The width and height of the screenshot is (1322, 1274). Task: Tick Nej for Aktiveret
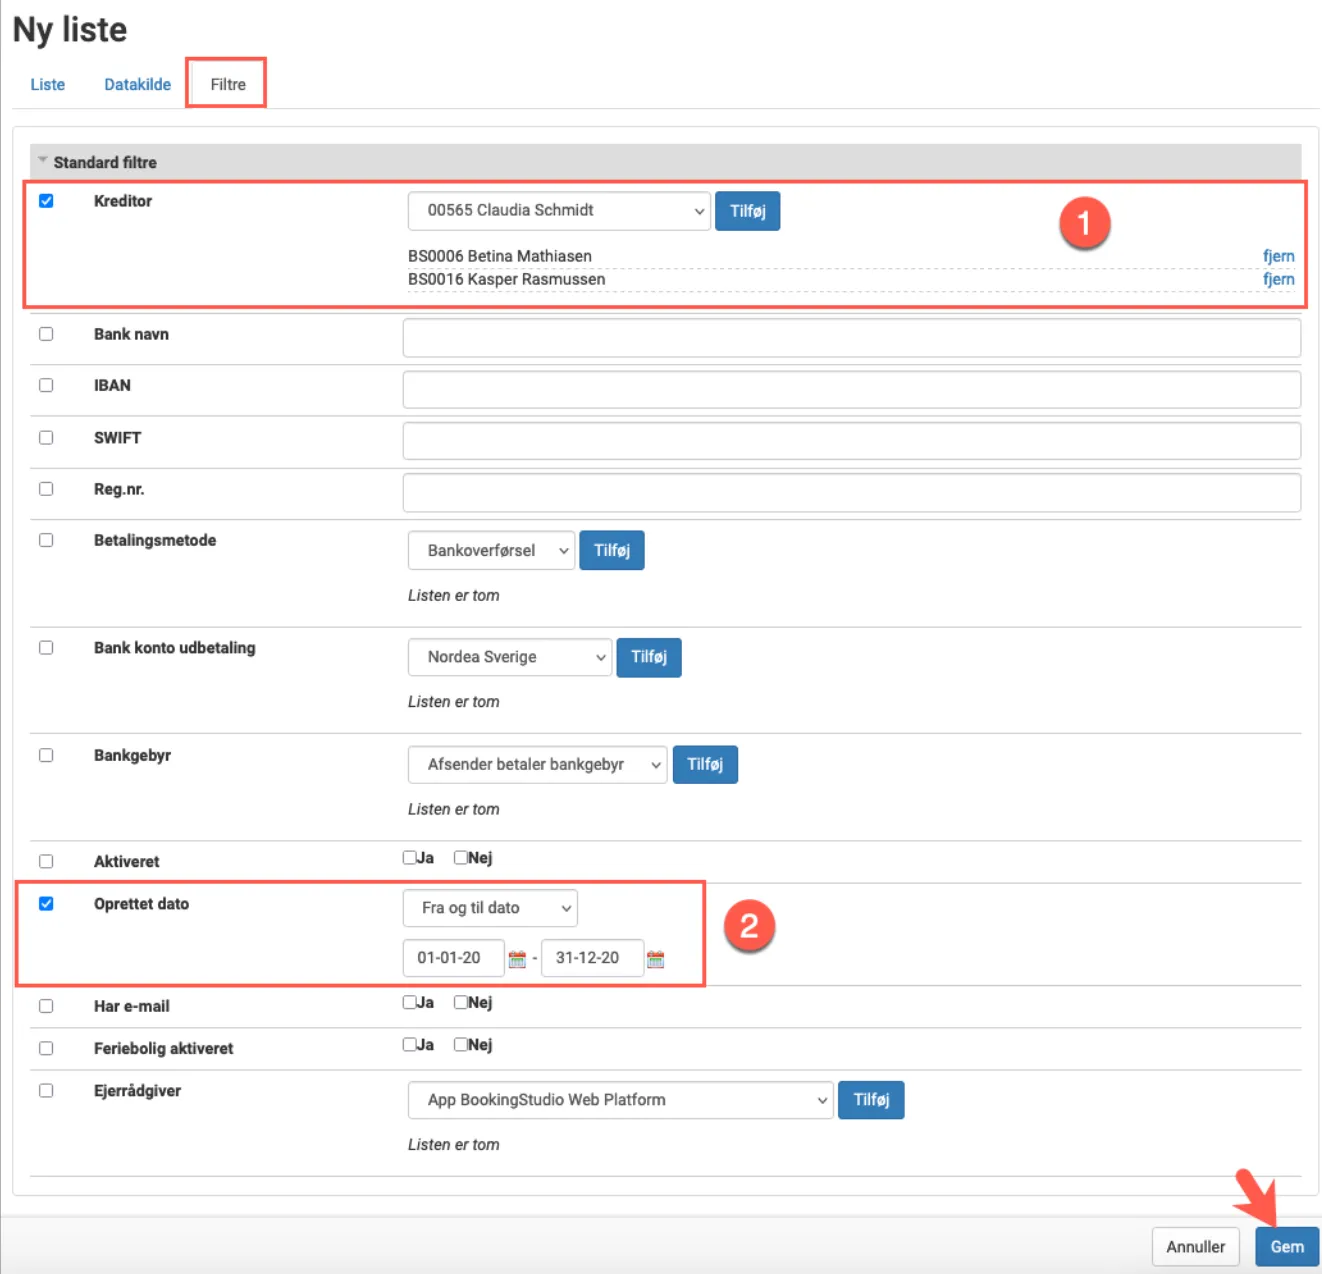460,857
